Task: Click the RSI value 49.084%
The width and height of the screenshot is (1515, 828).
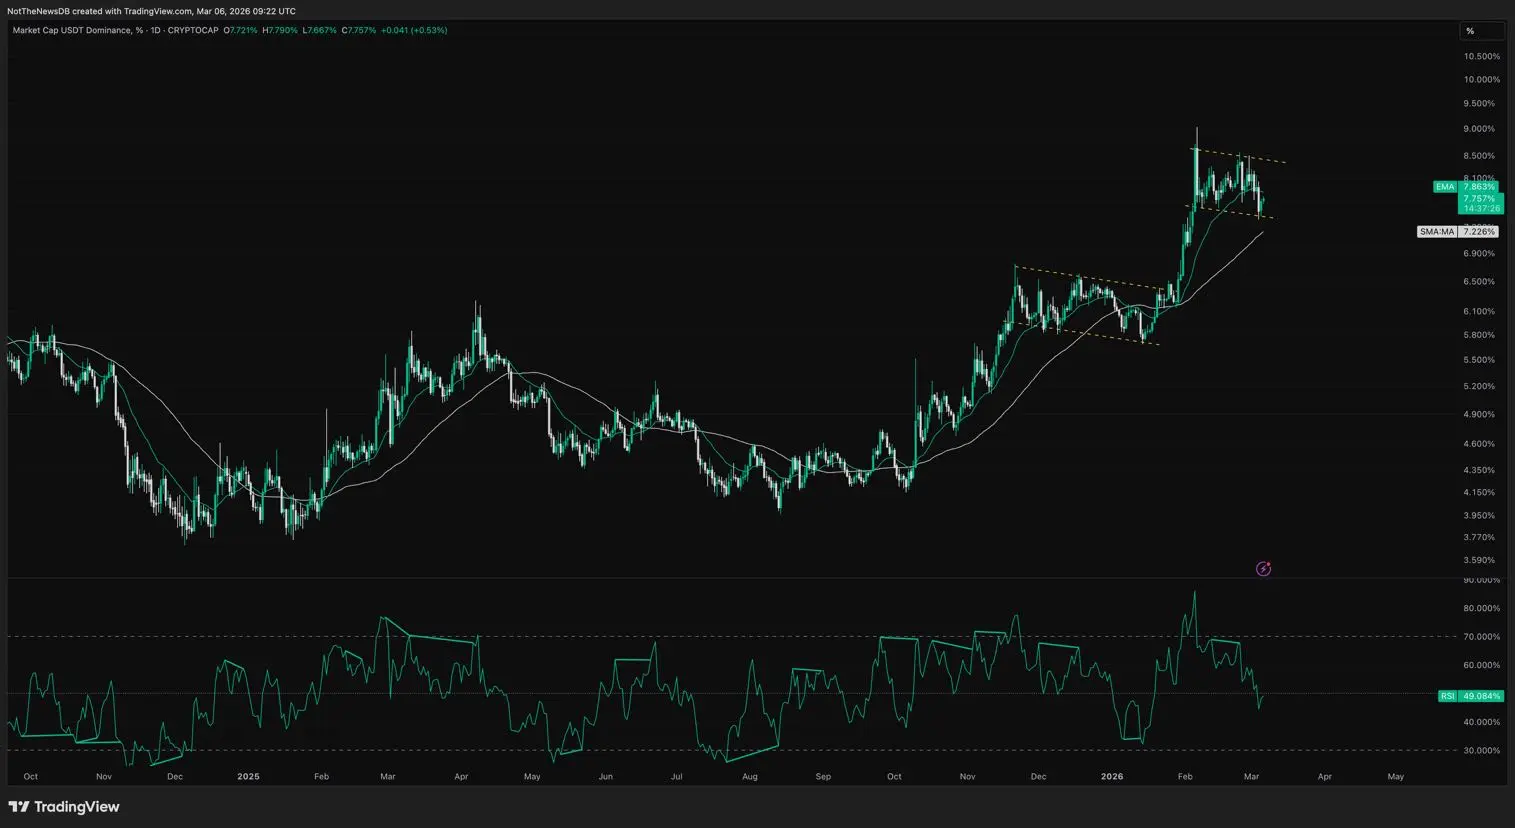Action: 1481,696
